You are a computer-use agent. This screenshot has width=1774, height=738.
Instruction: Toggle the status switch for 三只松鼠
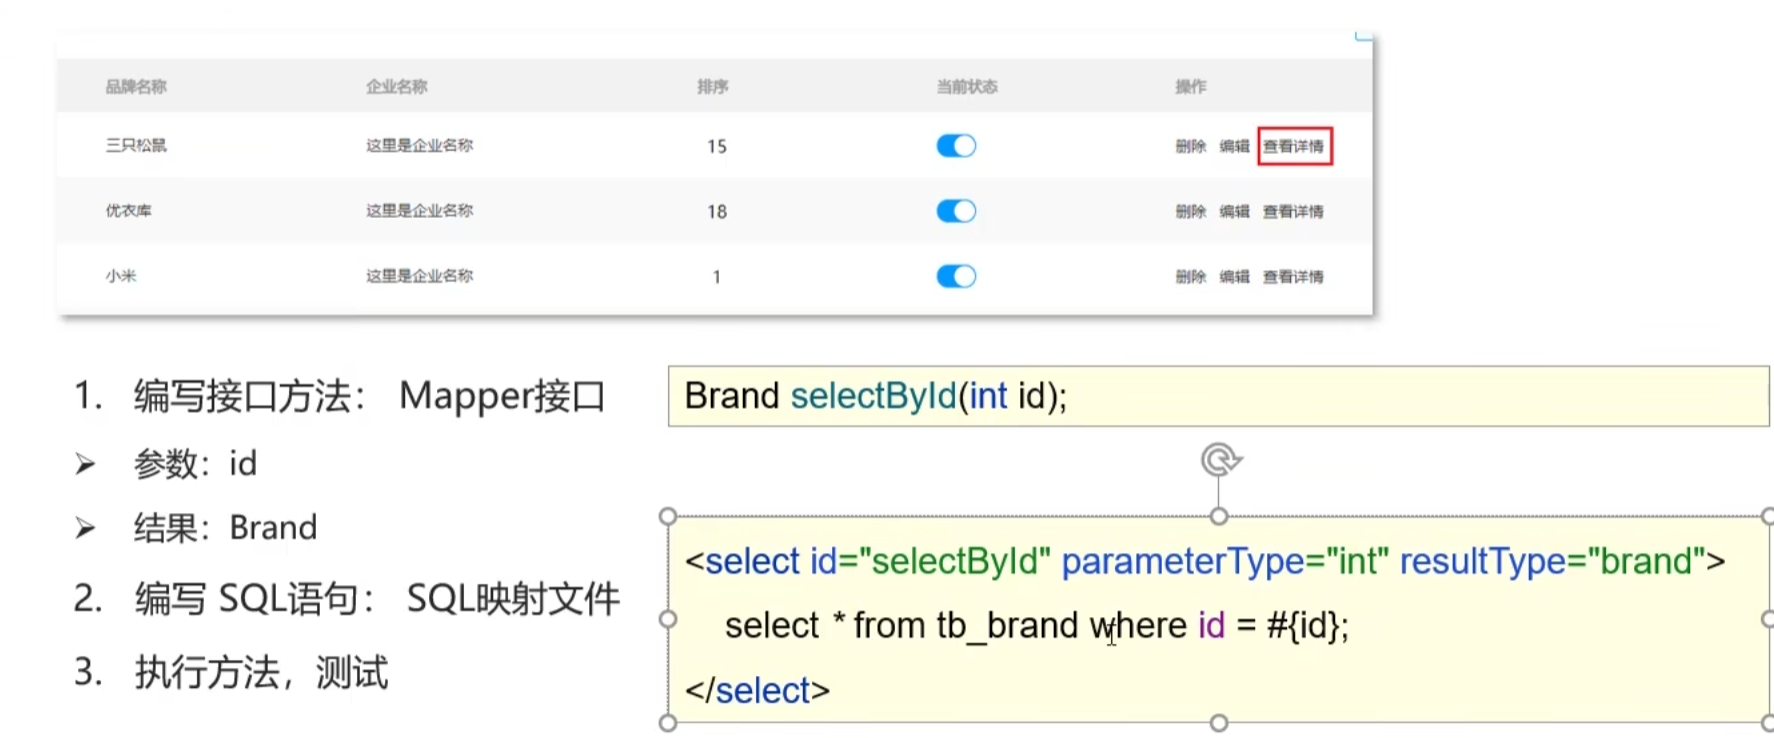tap(956, 146)
